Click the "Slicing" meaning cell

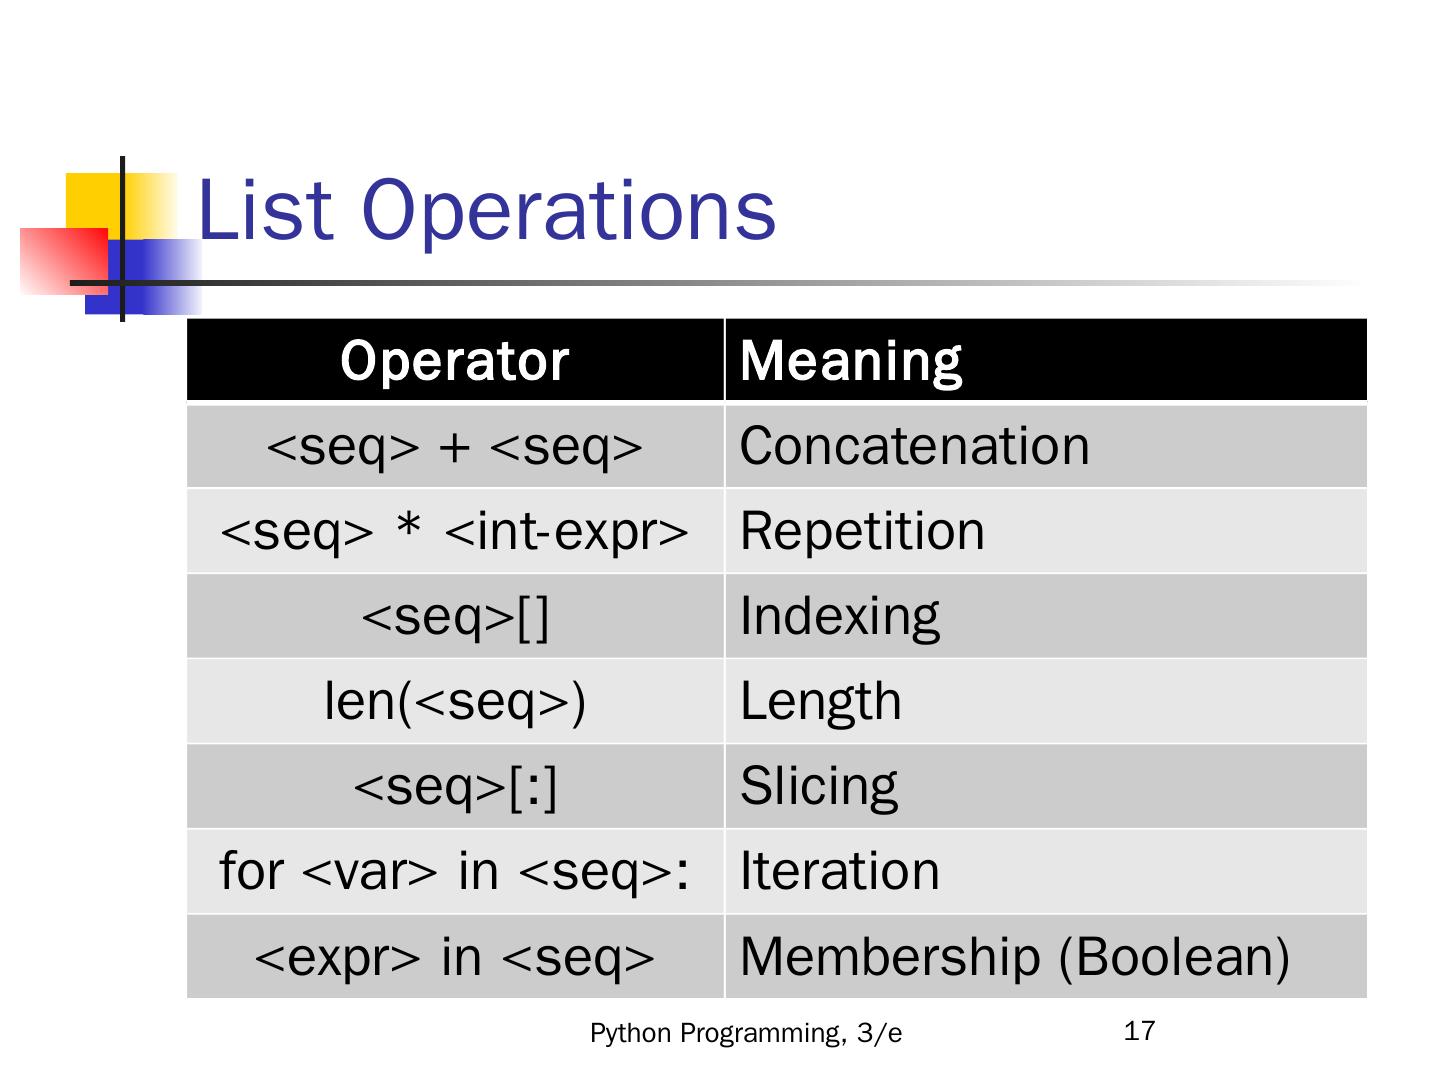pos(818,786)
